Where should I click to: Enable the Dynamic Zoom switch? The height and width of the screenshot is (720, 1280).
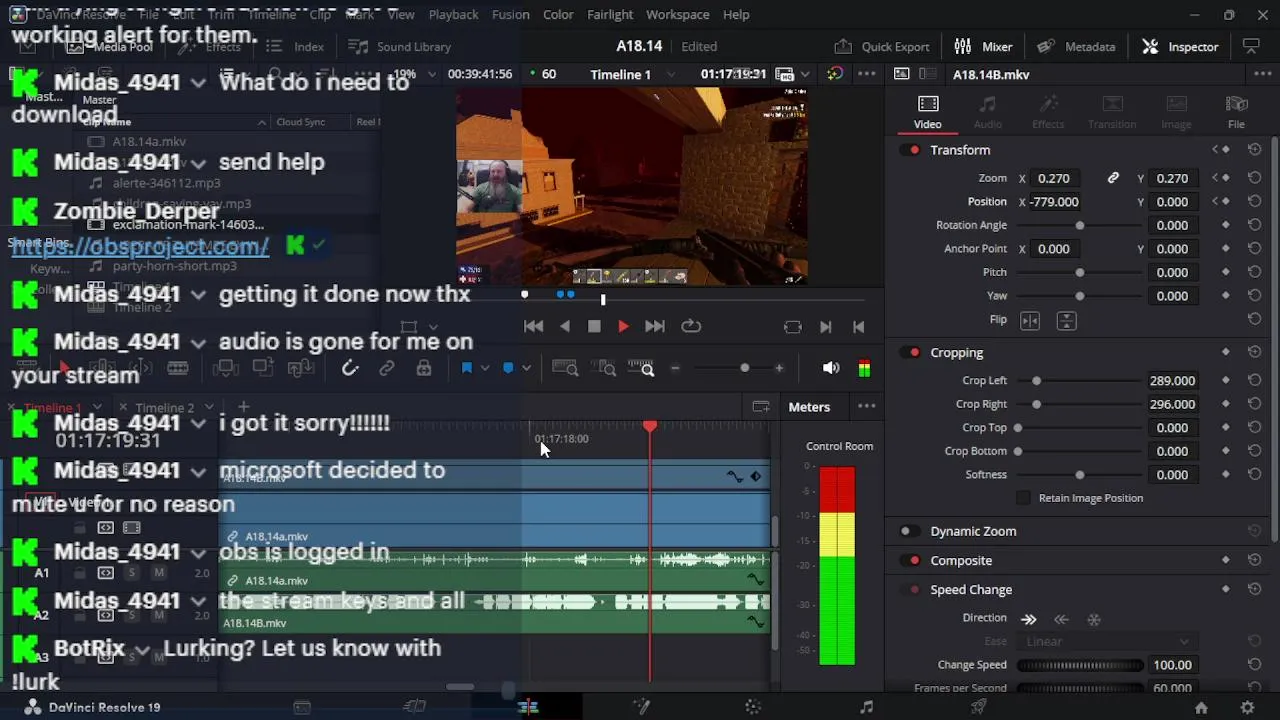point(910,532)
